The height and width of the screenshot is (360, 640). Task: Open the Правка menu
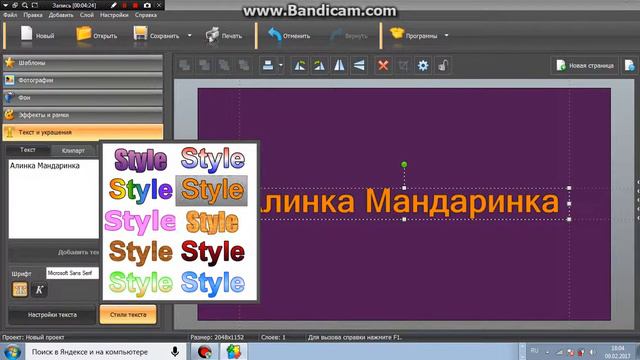[x=33, y=15]
